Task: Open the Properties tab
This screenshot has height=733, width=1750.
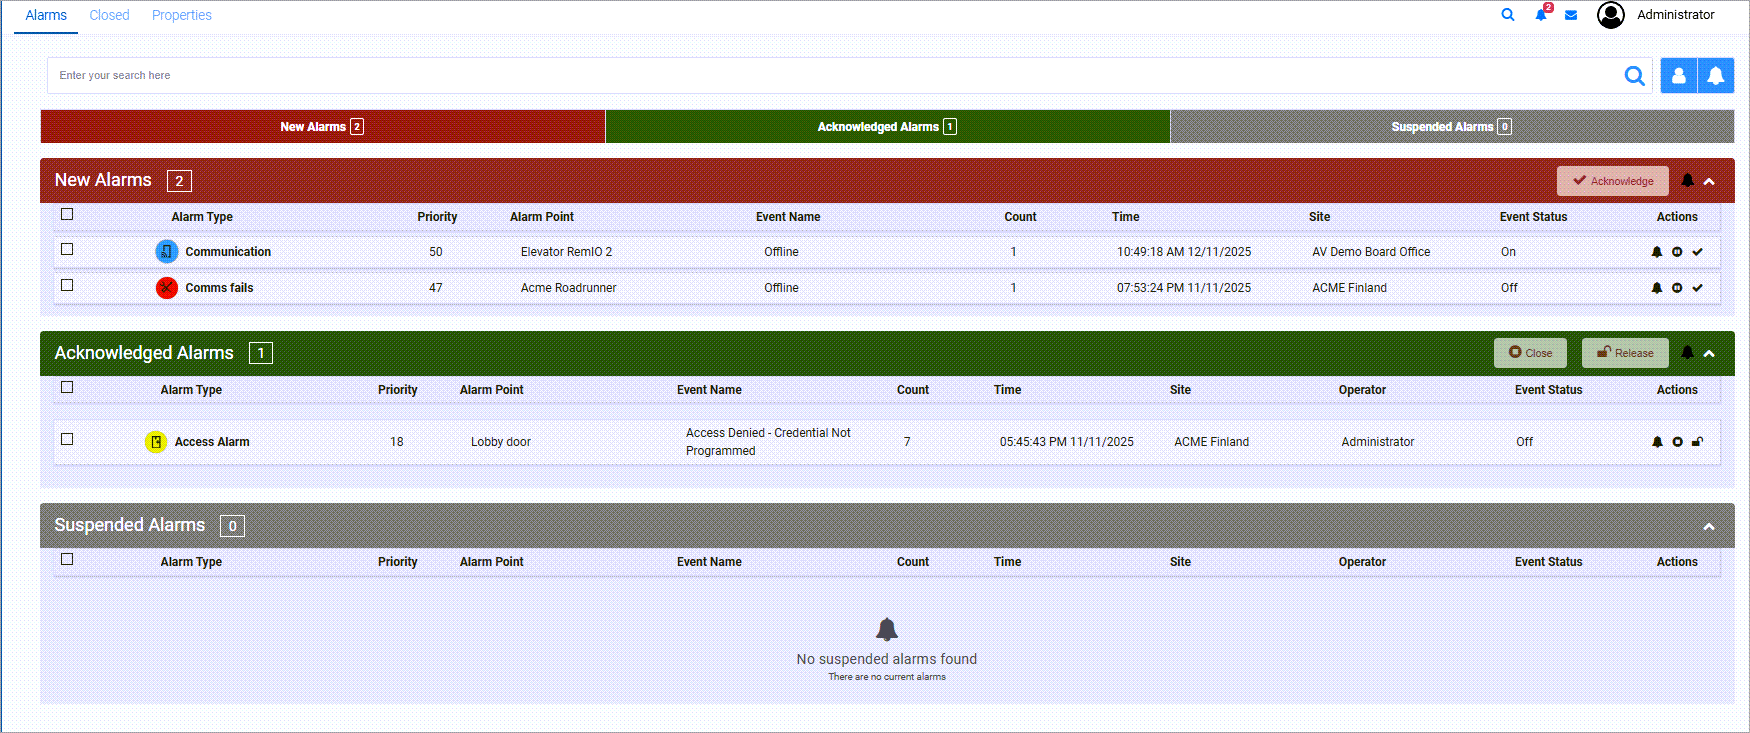Action: pyautogui.click(x=181, y=15)
